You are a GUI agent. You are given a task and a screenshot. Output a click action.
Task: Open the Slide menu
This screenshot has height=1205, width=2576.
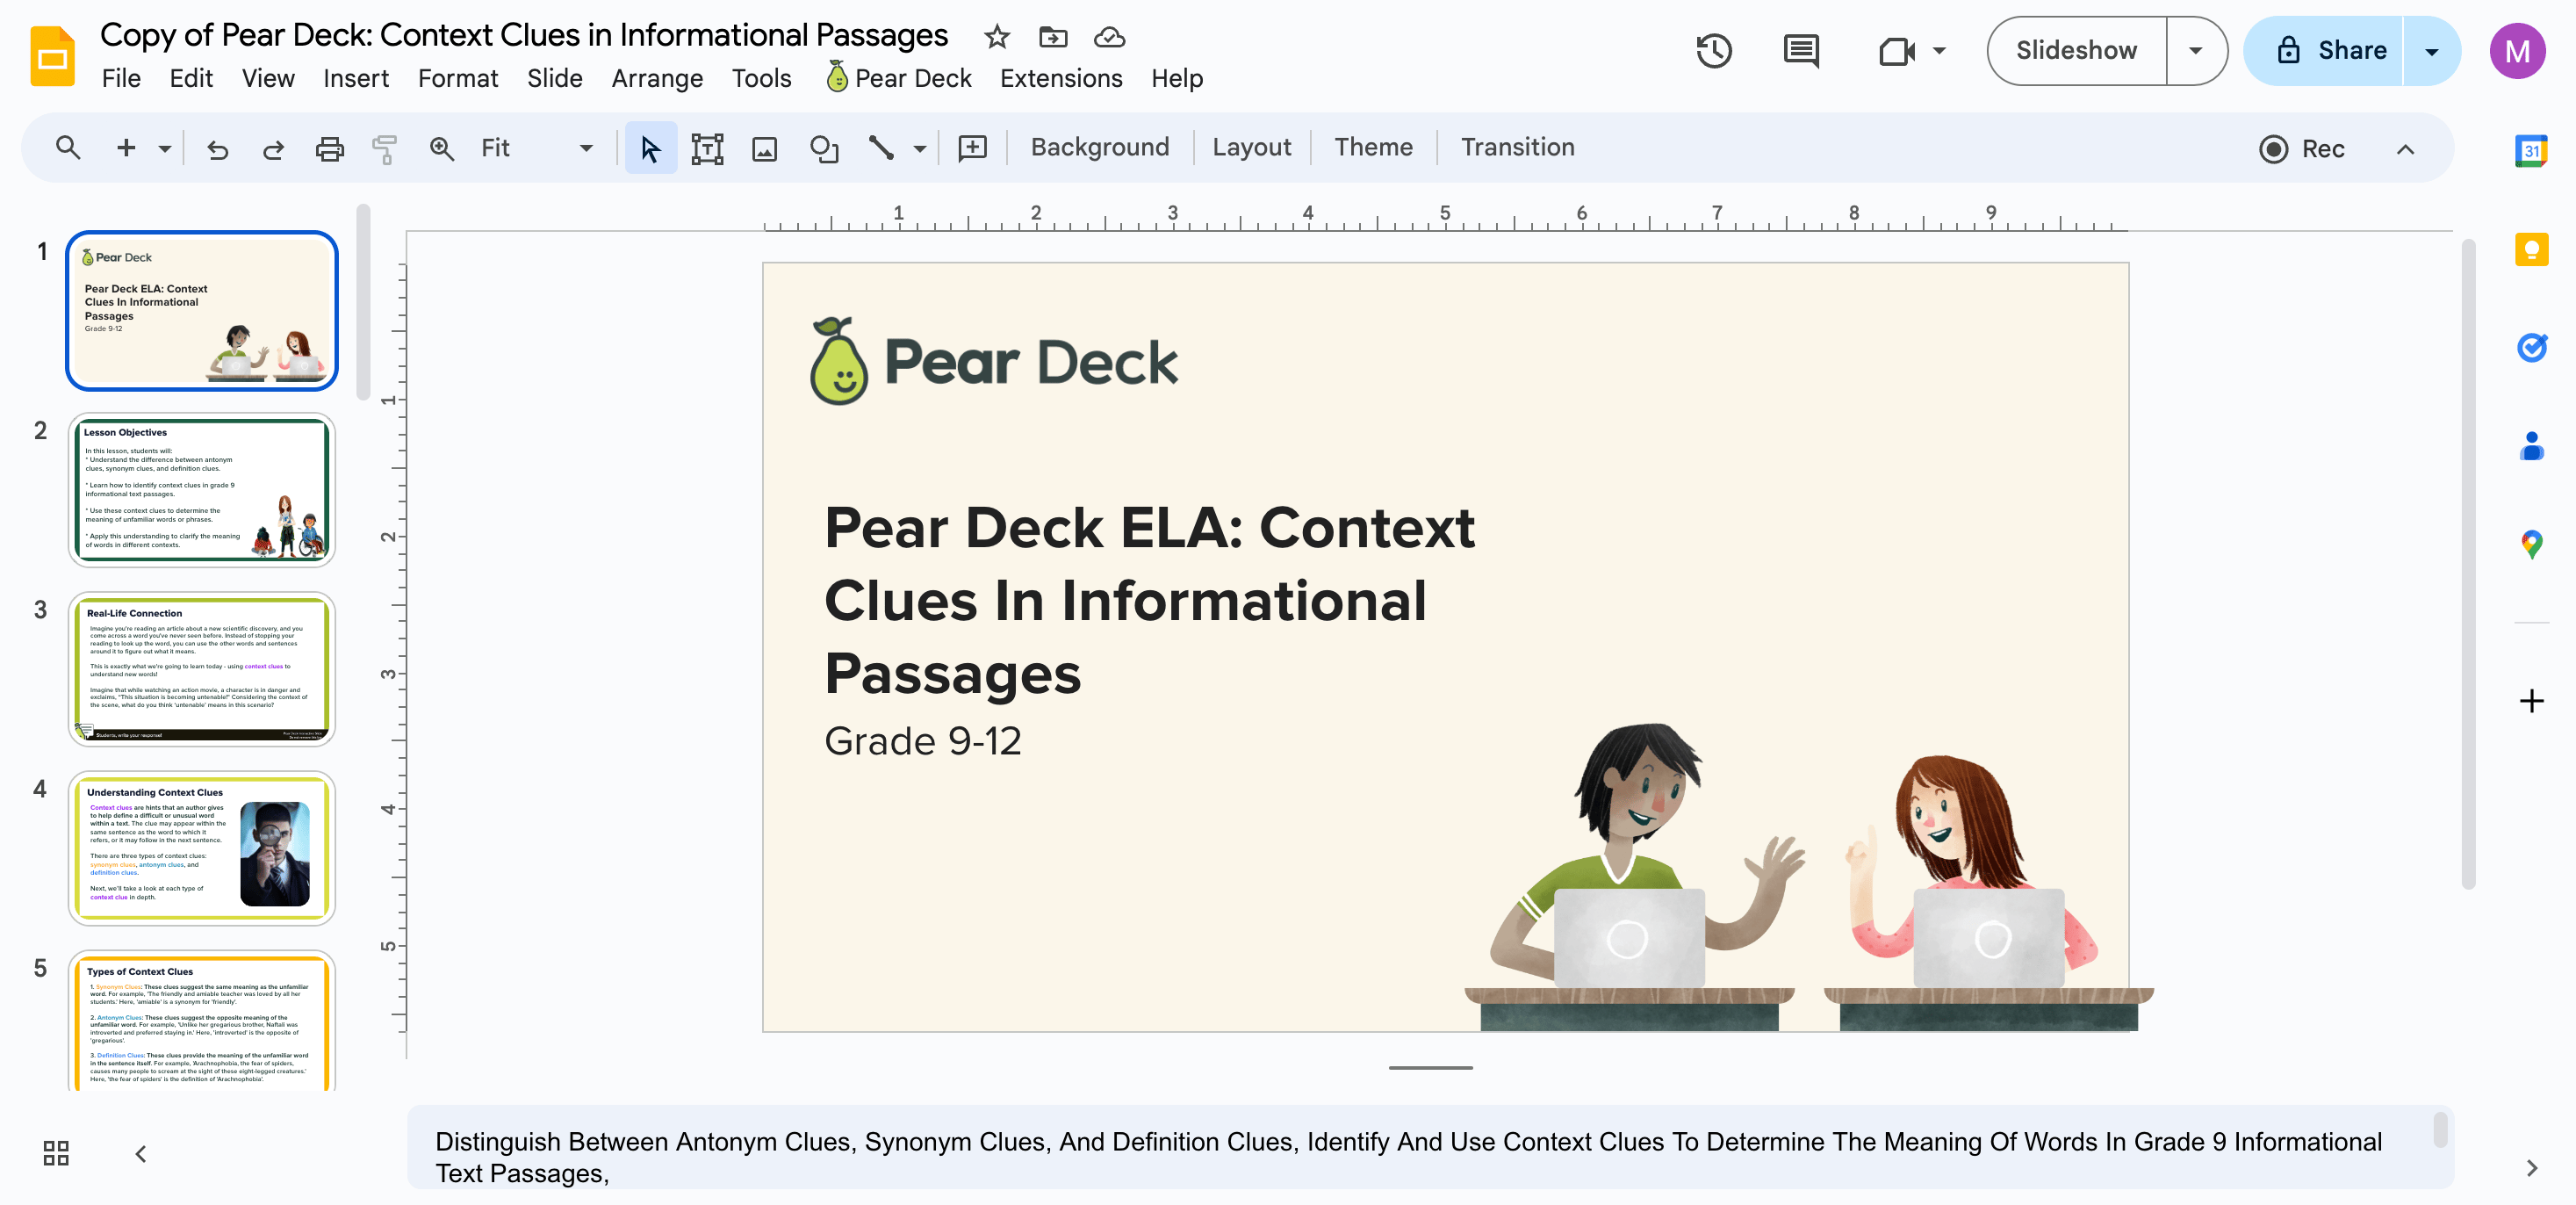click(554, 78)
